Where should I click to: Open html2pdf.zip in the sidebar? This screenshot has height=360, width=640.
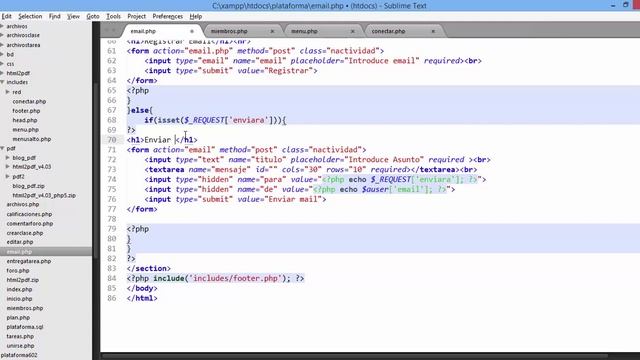(x=23, y=280)
